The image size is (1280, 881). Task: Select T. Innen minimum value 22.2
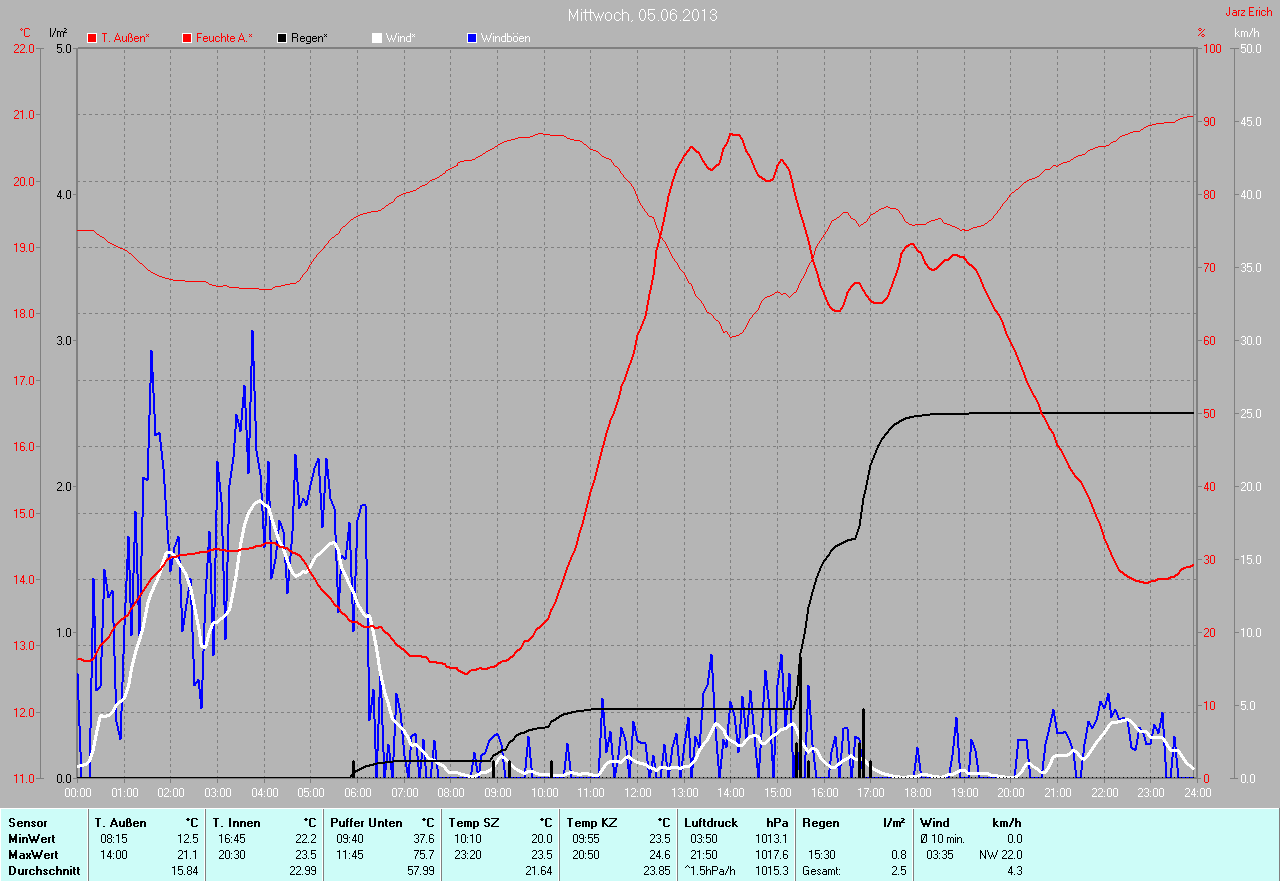pyautogui.click(x=305, y=839)
